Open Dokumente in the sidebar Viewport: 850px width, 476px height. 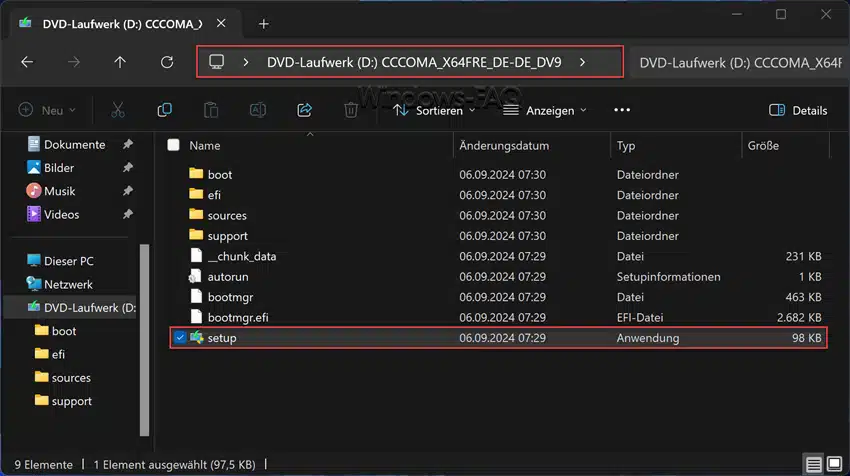tap(74, 144)
